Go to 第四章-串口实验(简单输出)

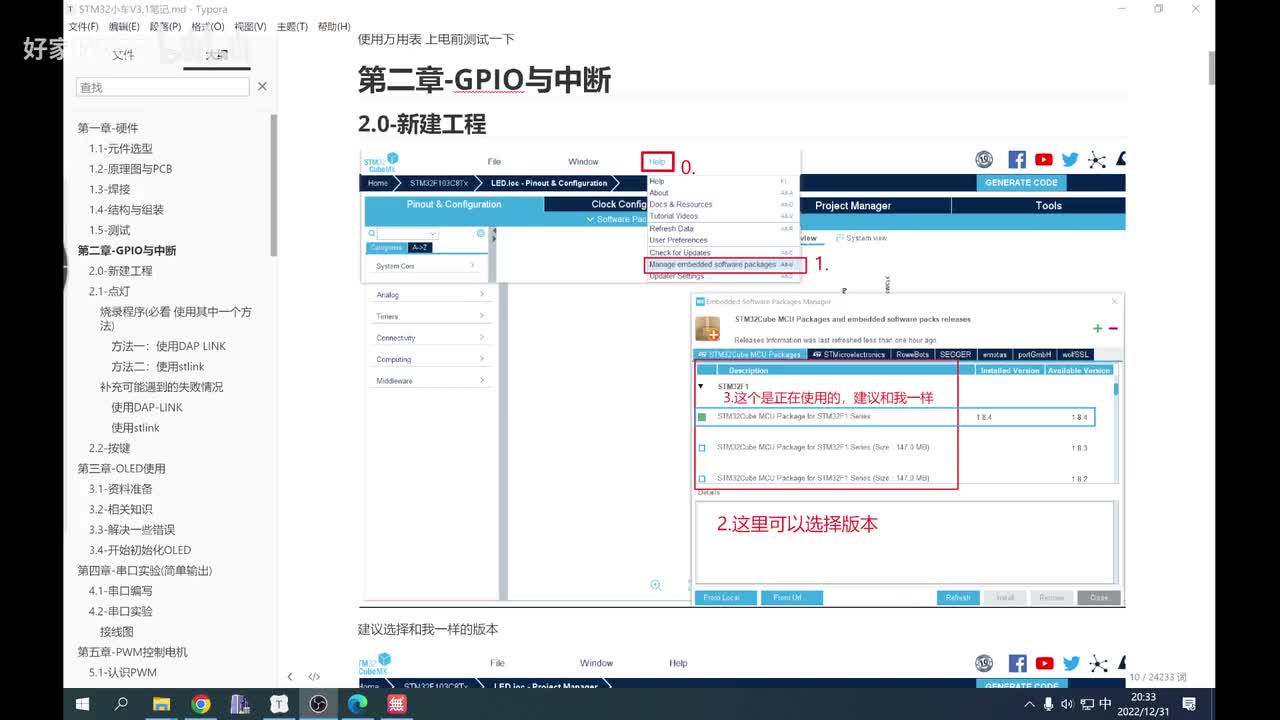[x=145, y=570]
